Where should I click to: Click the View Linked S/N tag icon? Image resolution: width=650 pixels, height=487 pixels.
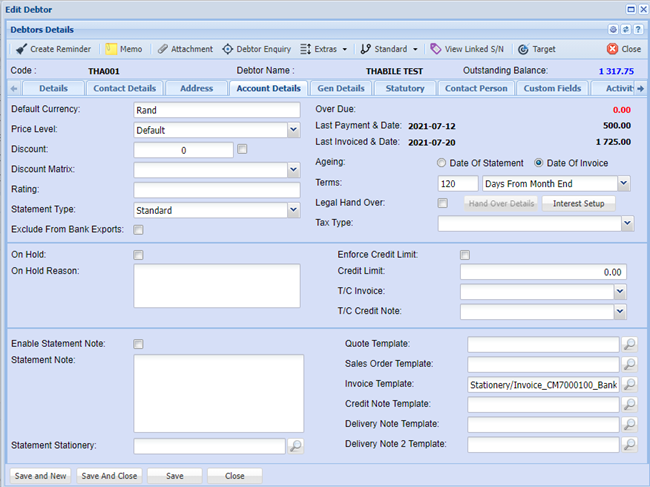435,48
